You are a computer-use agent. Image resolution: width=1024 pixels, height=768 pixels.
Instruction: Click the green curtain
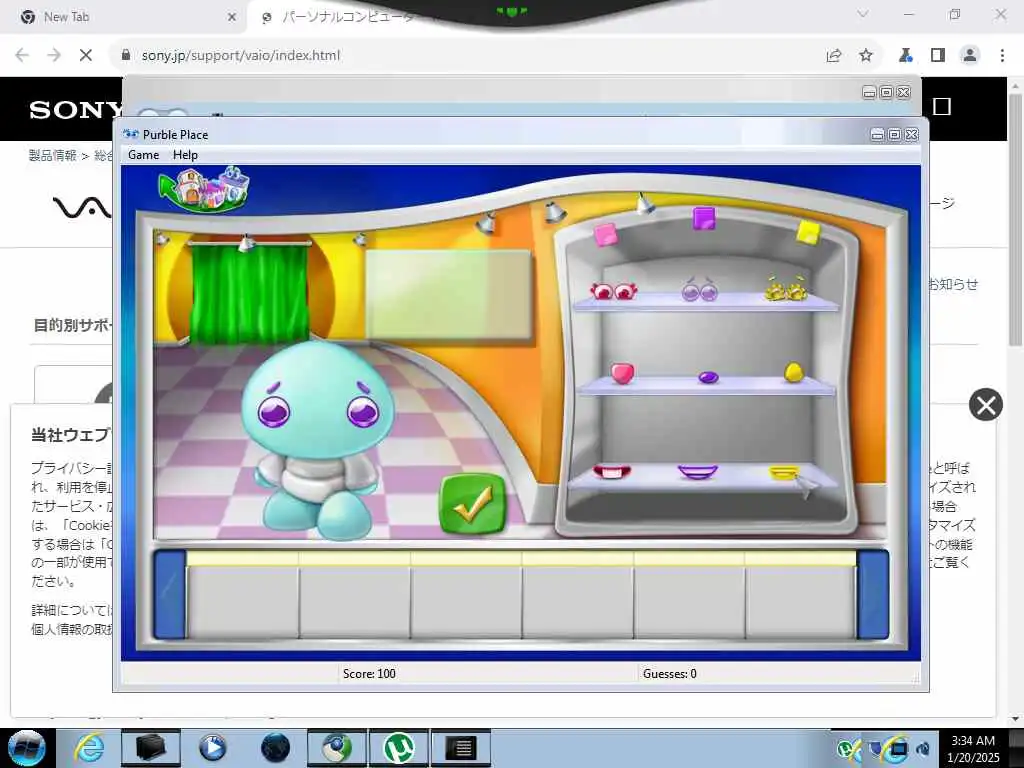pyautogui.click(x=249, y=292)
